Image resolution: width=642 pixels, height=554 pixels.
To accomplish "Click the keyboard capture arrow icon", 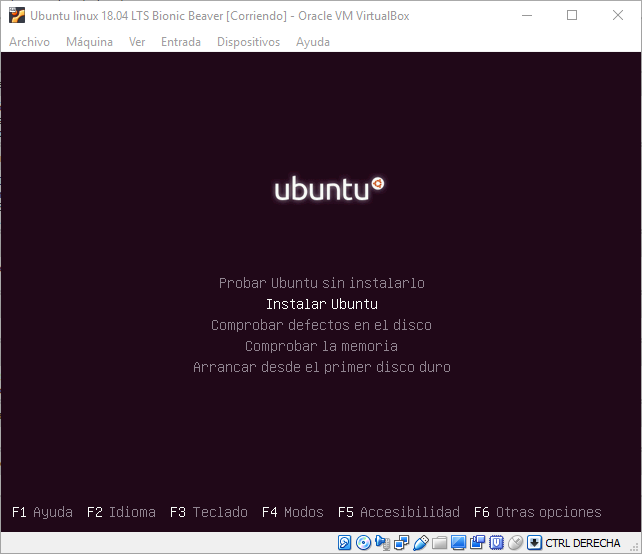I will coord(534,543).
